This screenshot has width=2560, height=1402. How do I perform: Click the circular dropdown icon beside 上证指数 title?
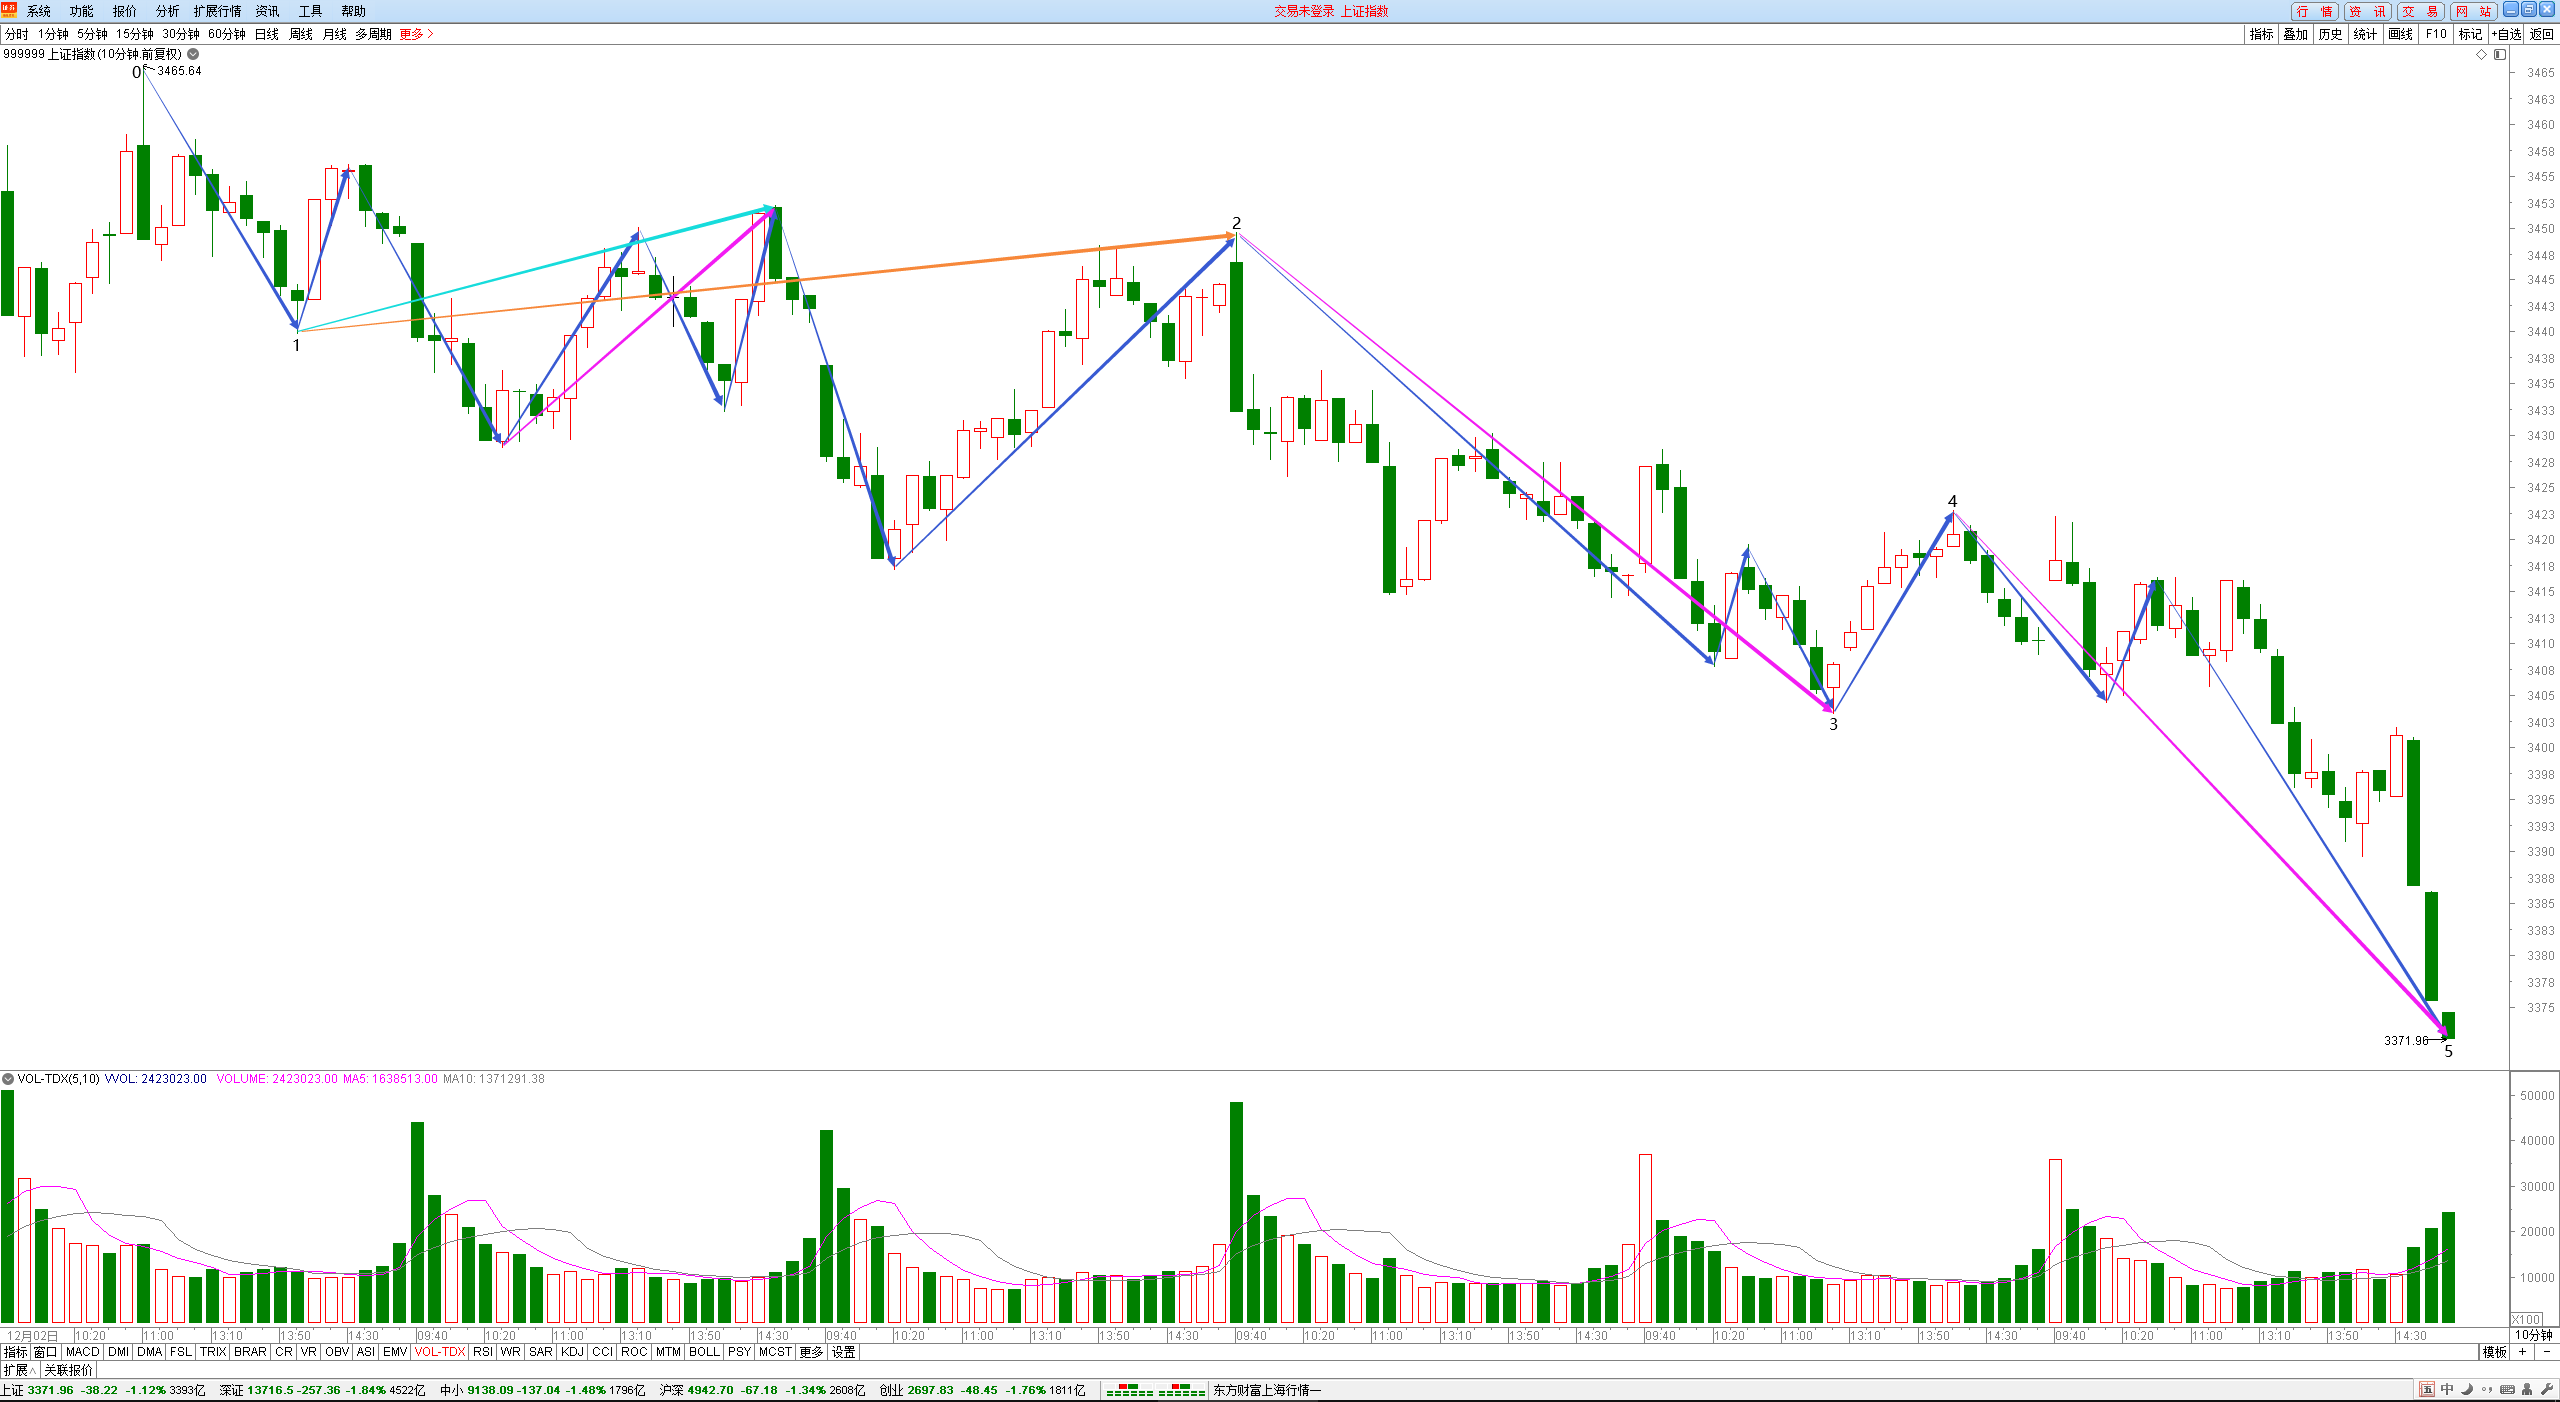point(193,54)
